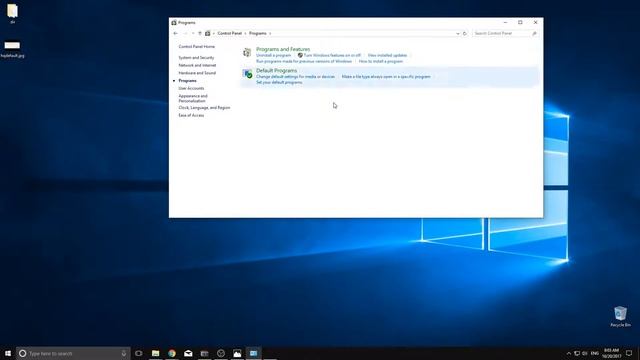Screen dimensions: 640x360
Task: Click the Type here to search box
Action: 73,353
